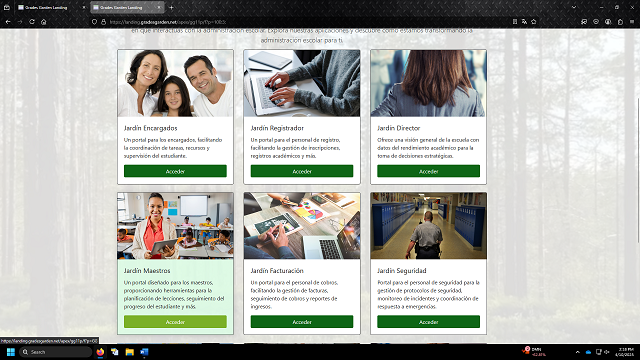Open the browser hamburger menu
This screenshot has height=360, width=640.
point(632,22)
